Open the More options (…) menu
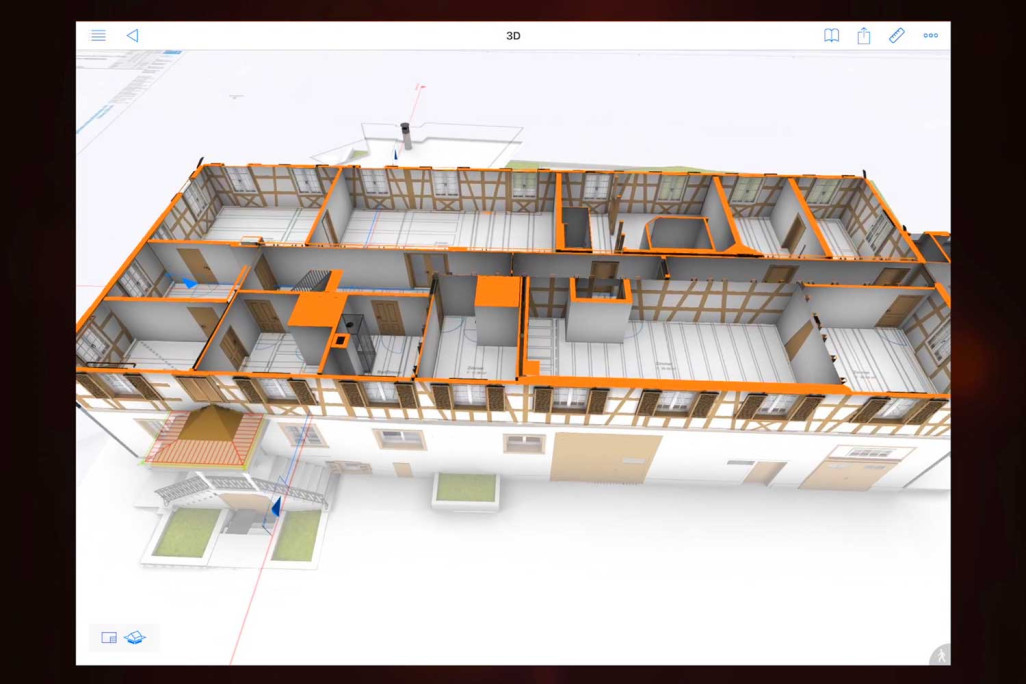1026x684 pixels. (930, 35)
